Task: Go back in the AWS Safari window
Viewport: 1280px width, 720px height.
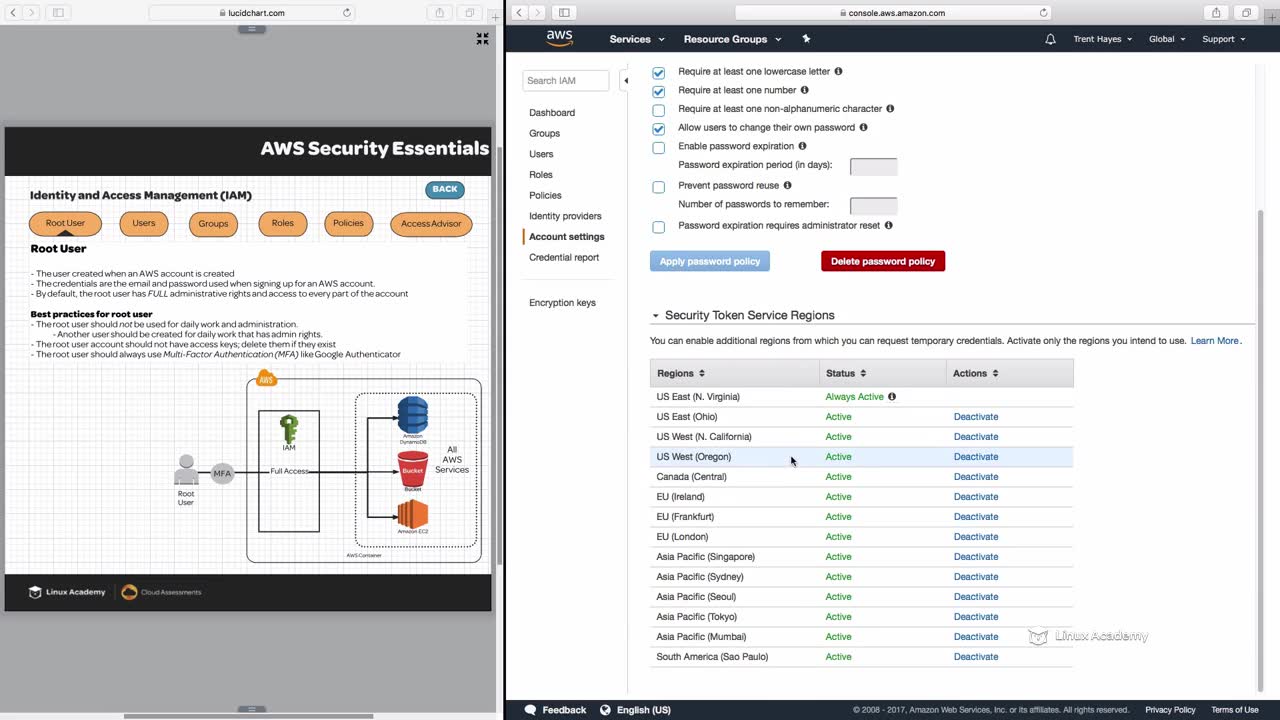Action: [519, 13]
